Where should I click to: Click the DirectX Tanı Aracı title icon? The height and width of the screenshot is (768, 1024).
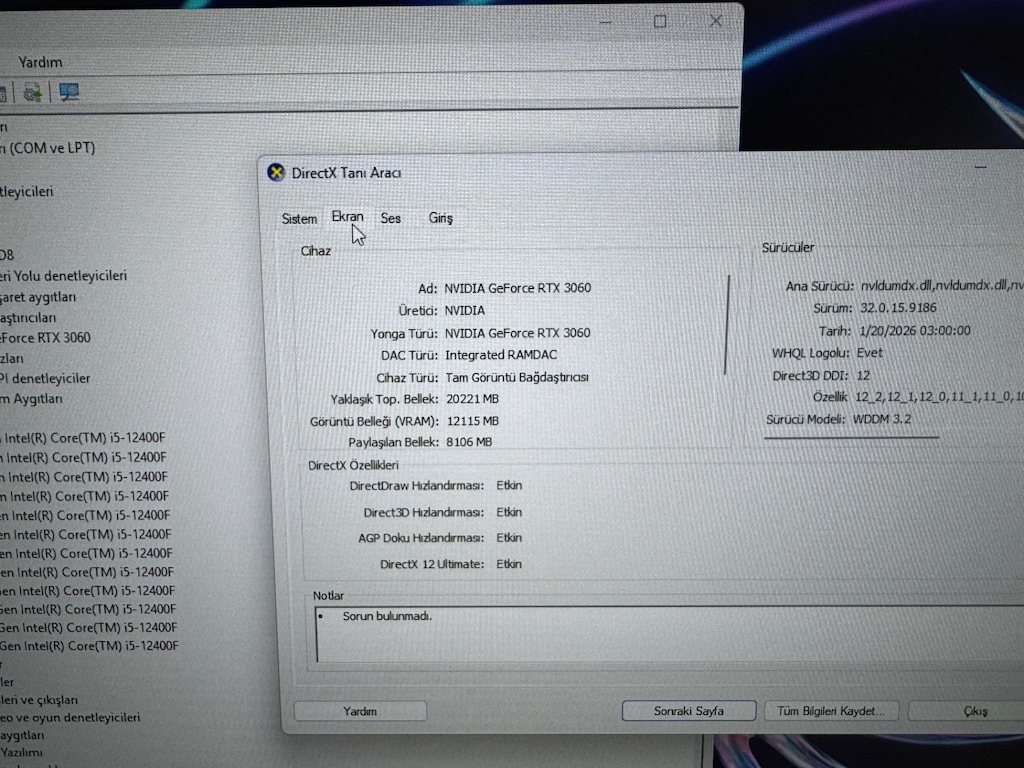276,172
